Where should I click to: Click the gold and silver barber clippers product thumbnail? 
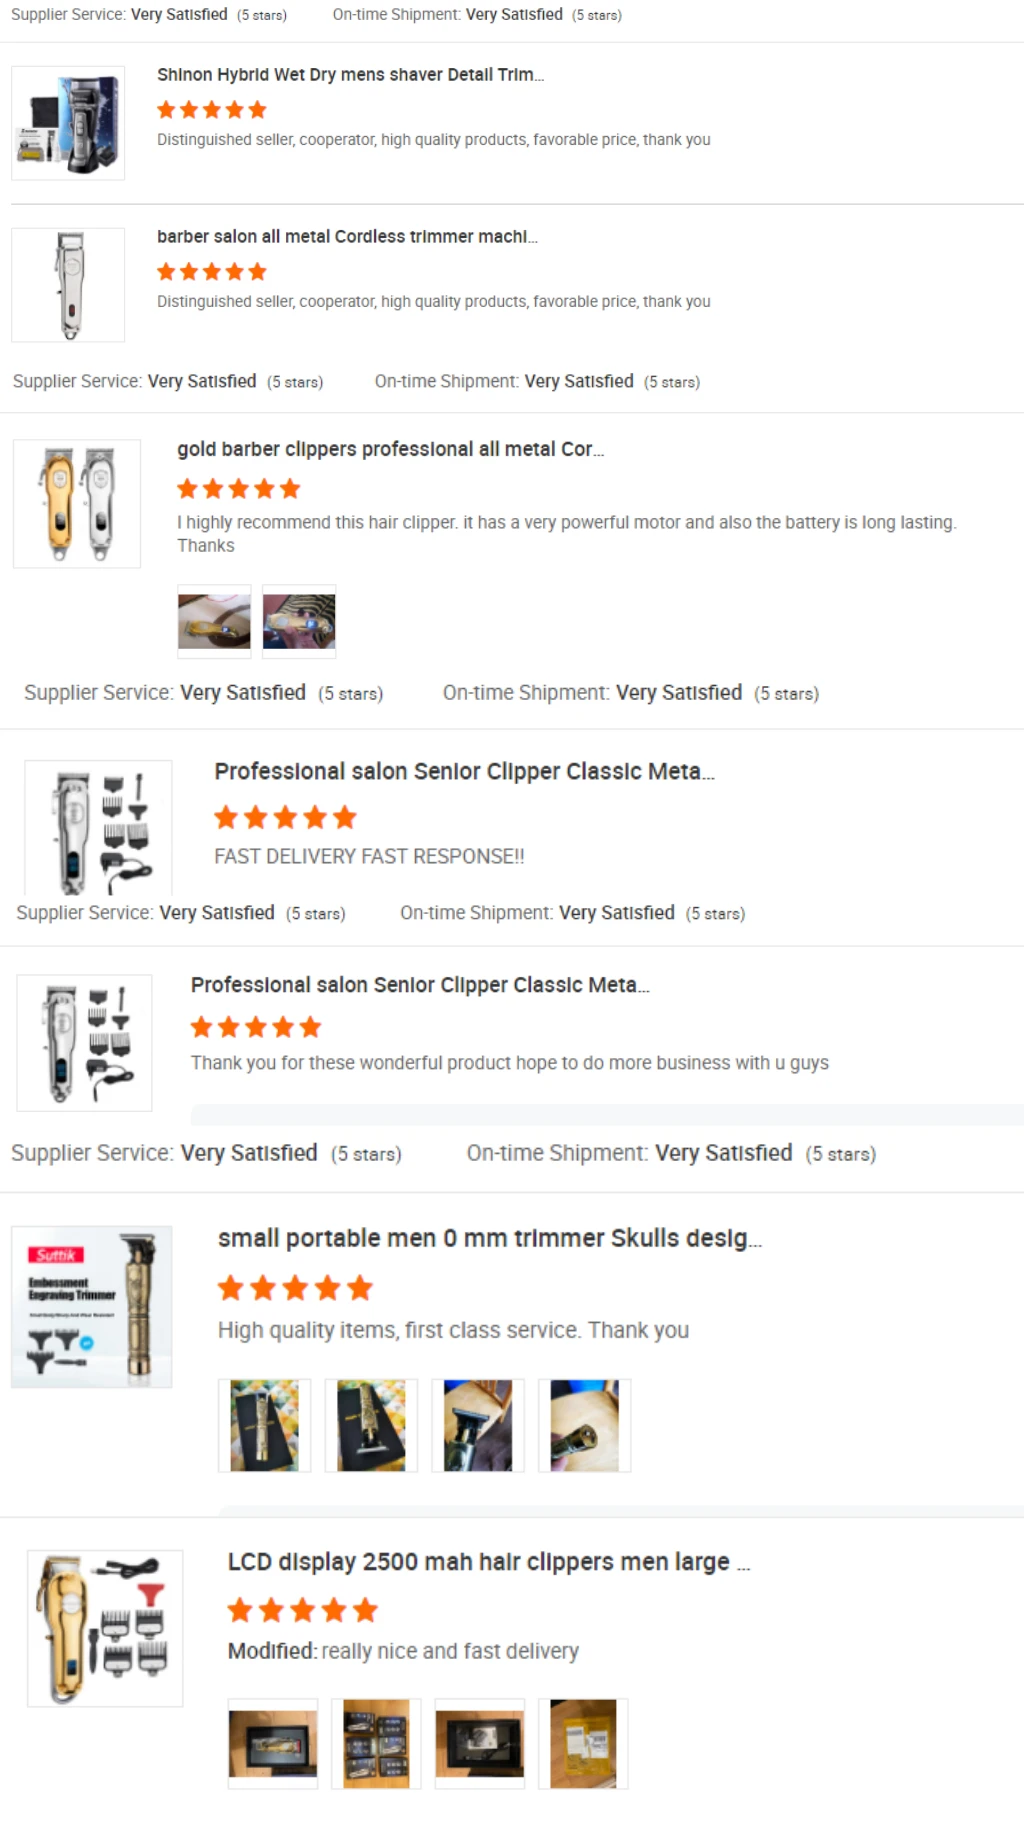tap(77, 504)
